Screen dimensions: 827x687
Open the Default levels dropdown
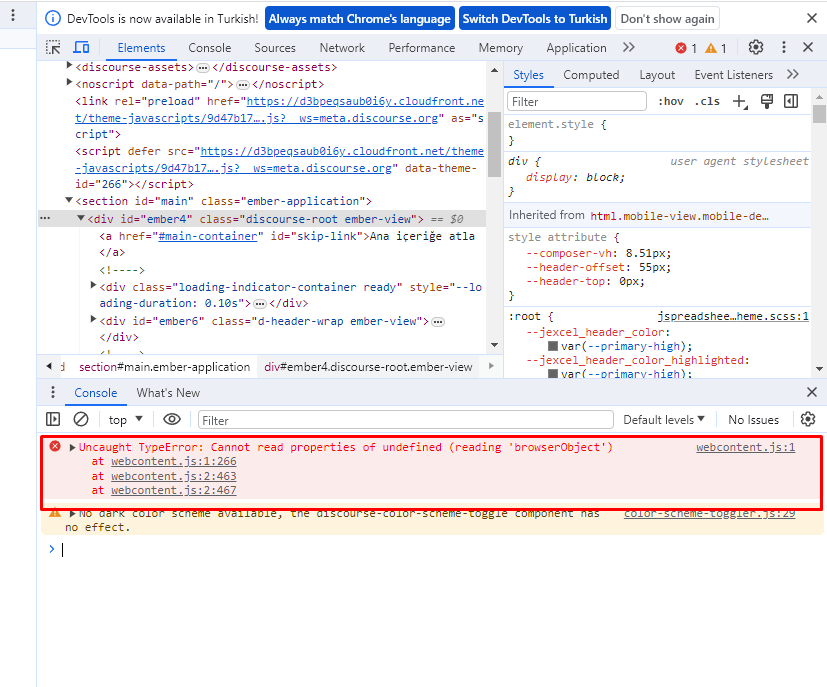coord(663,420)
